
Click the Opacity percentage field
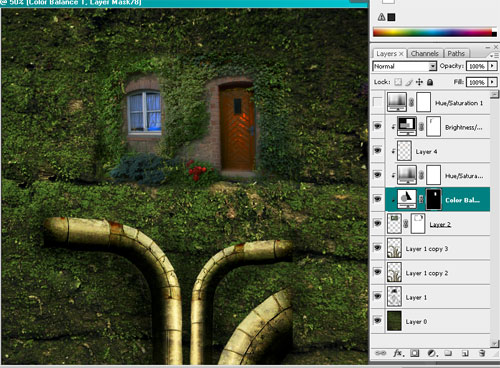pos(477,66)
